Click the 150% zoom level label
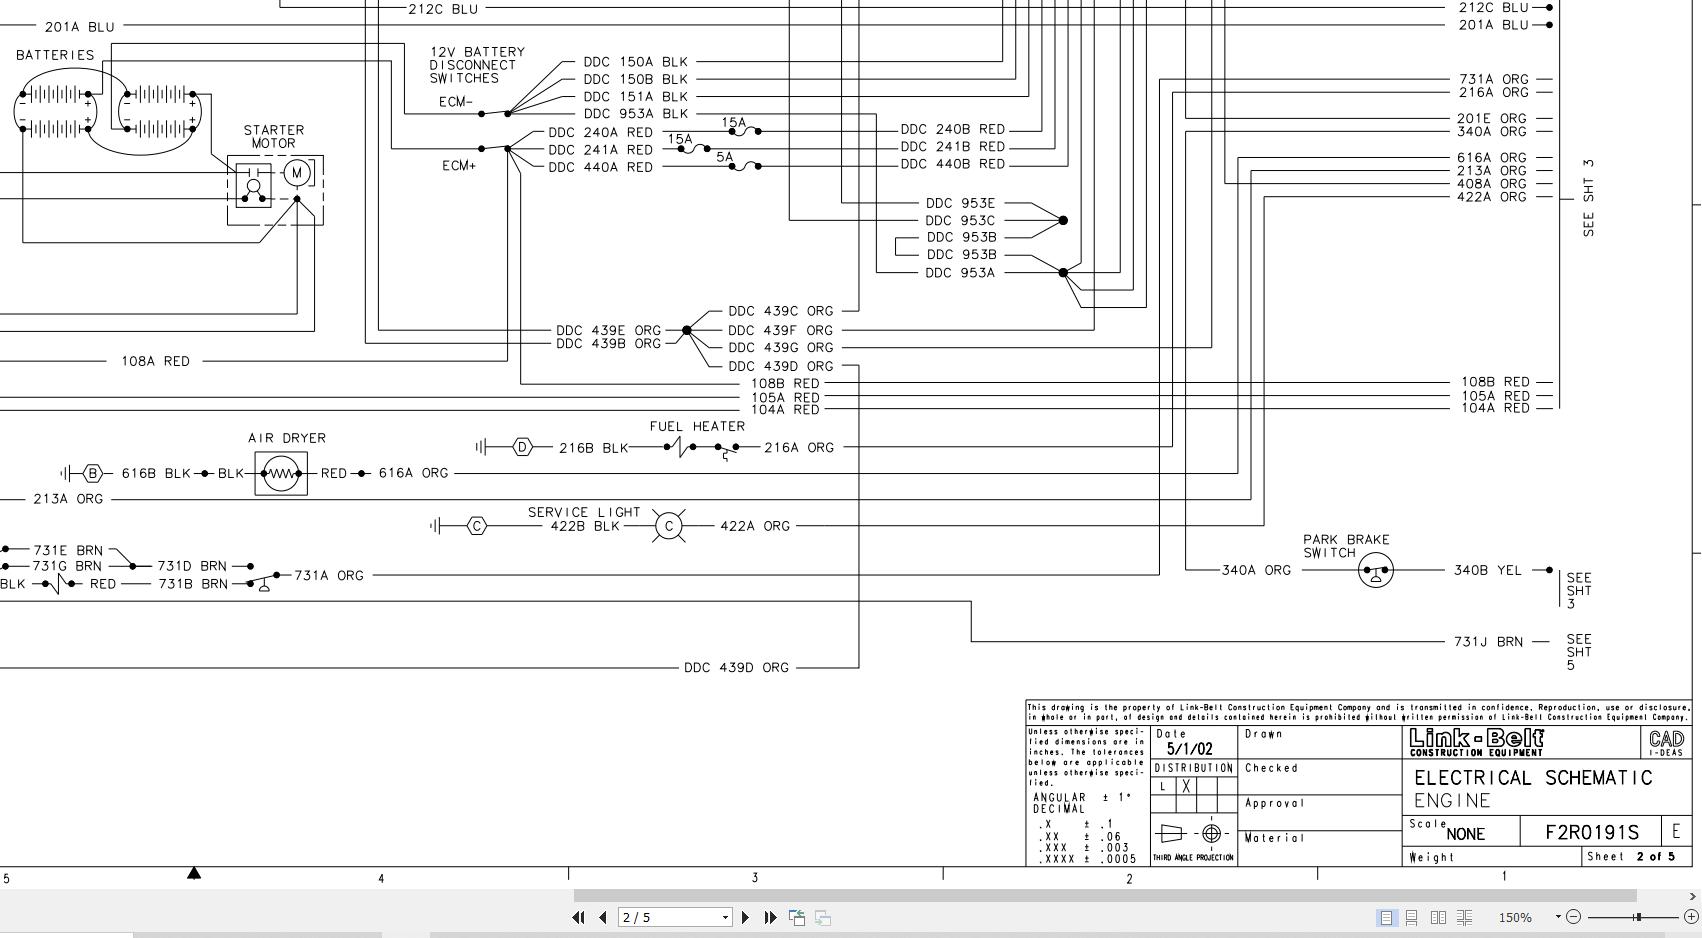This screenshot has width=1702, height=938. coord(1516,917)
